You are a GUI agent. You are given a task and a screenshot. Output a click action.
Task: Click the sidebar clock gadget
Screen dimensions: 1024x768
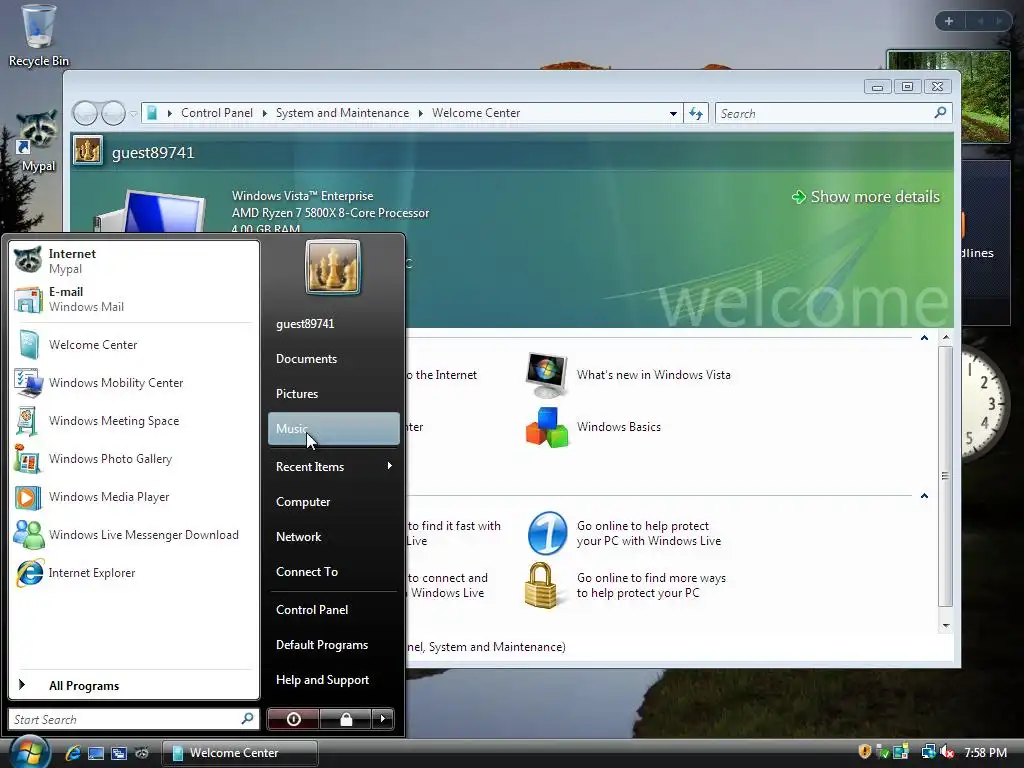coord(985,403)
